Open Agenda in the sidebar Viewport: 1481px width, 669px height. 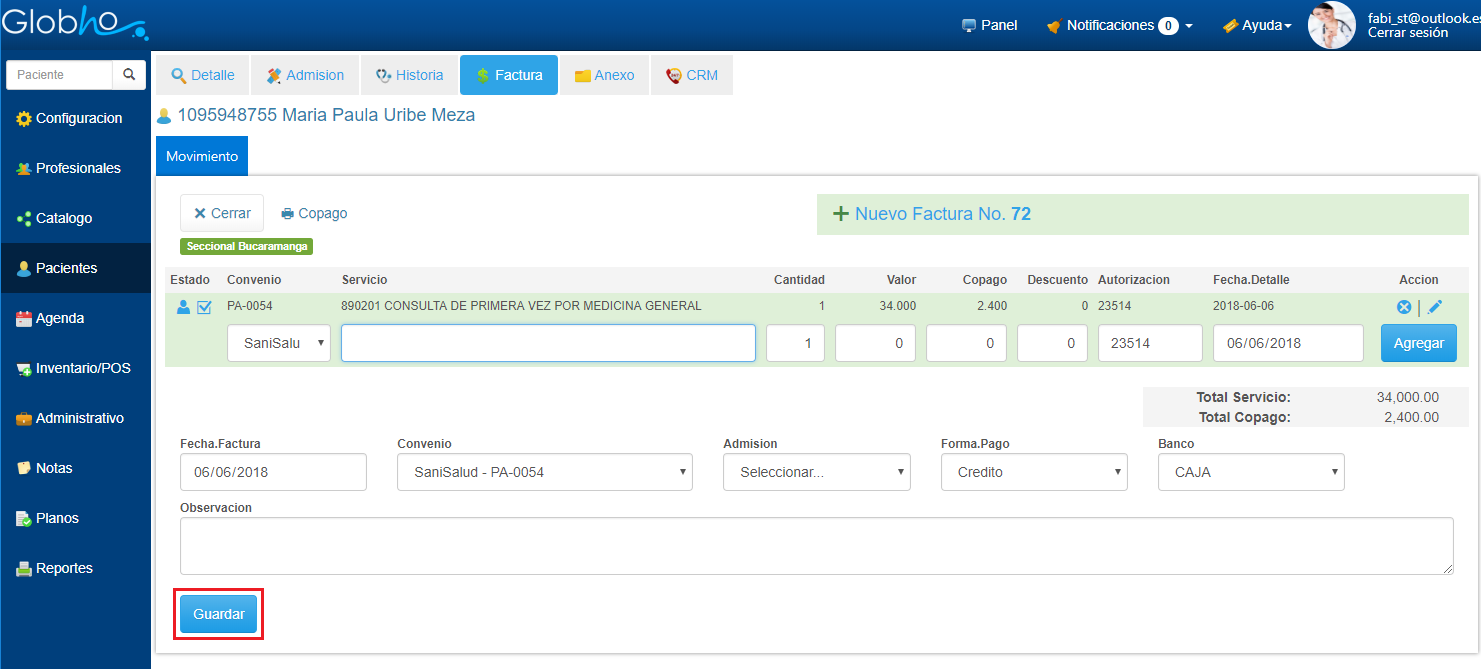(60, 318)
